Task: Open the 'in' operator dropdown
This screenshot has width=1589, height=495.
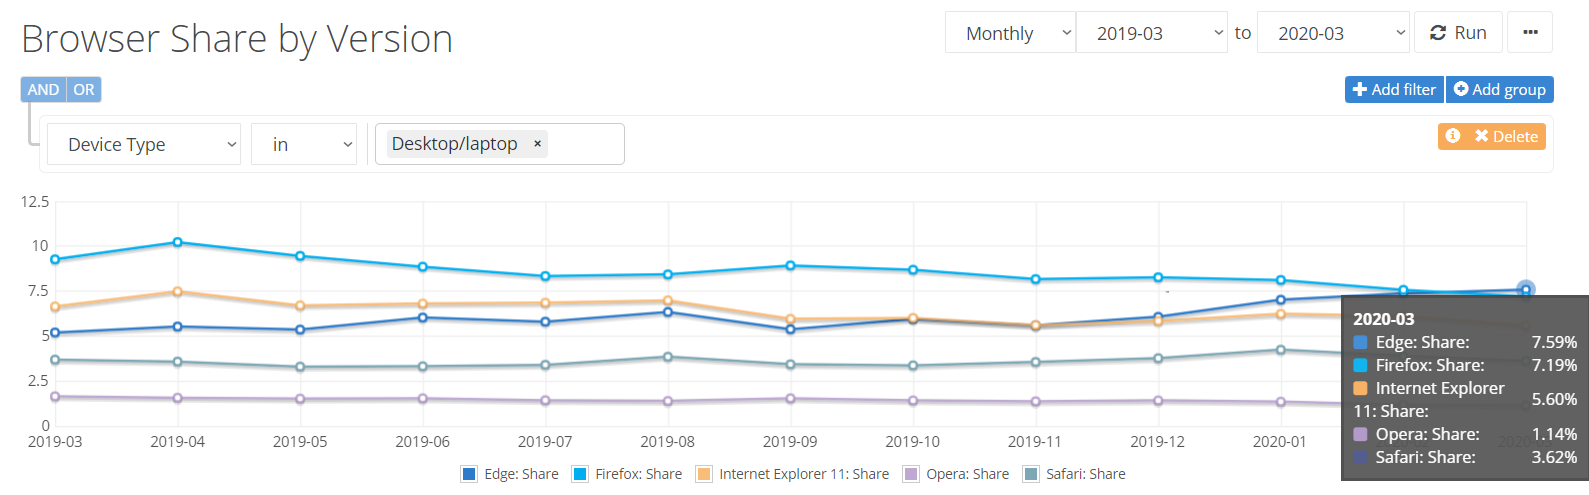Action: [x=304, y=144]
